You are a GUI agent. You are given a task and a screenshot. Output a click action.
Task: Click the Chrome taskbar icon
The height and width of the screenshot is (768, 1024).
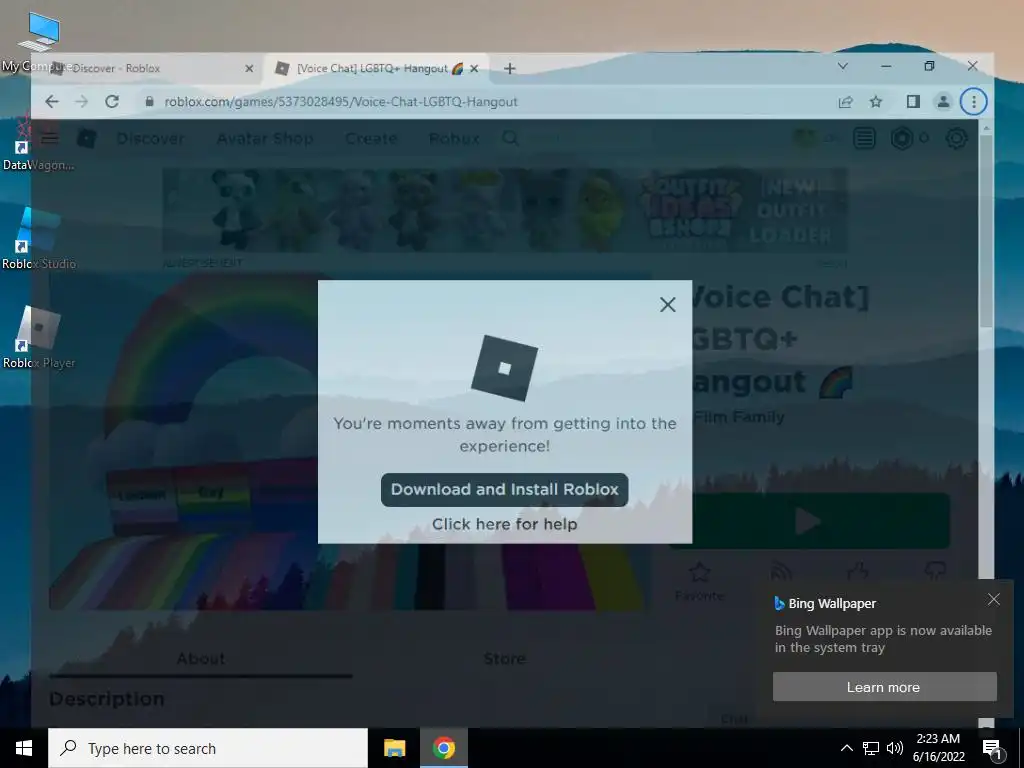point(443,748)
